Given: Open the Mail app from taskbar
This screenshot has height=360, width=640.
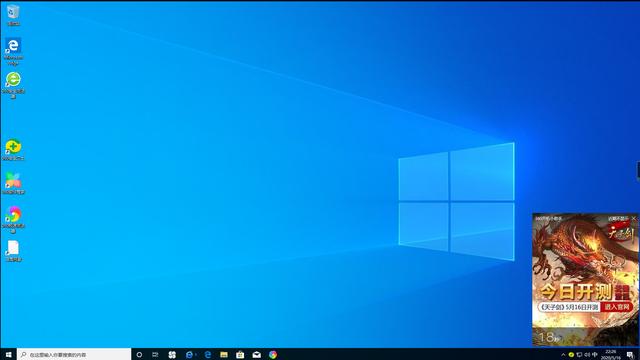Looking at the screenshot, I should click(256, 355).
